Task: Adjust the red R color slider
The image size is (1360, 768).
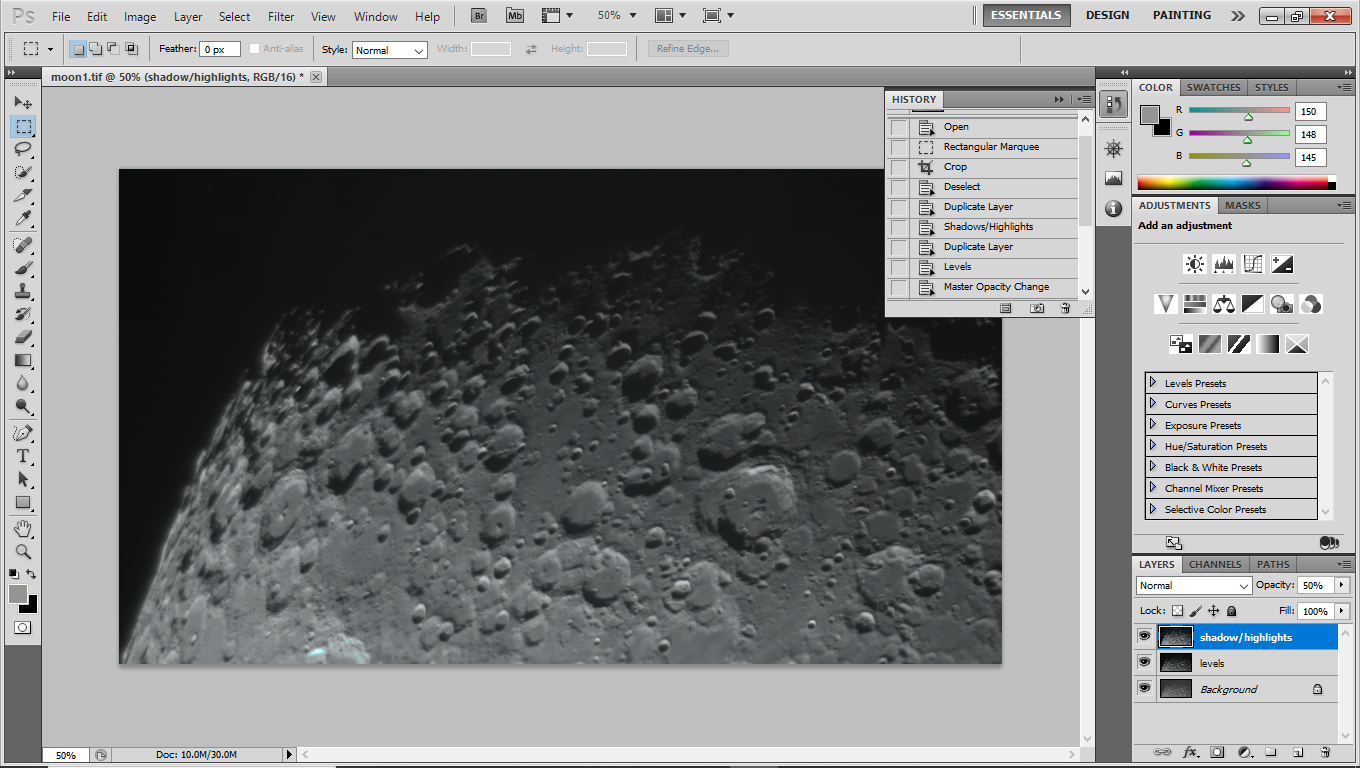Action: click(x=1247, y=117)
